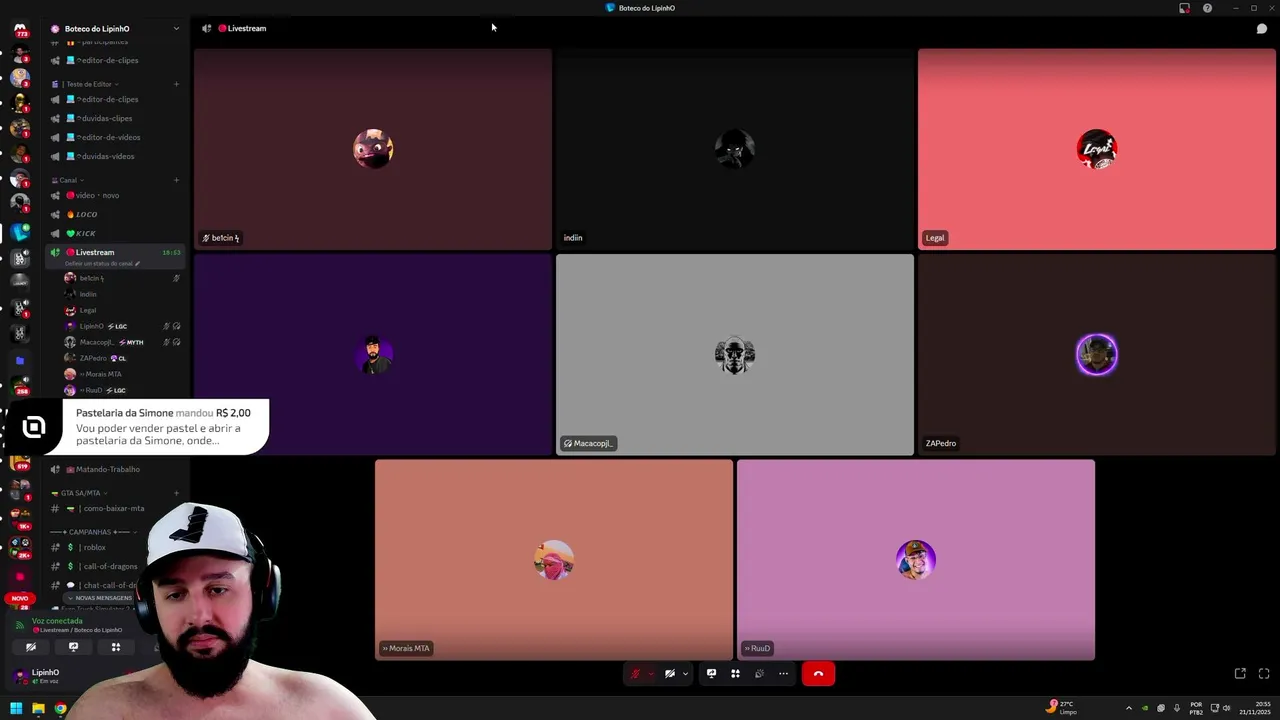The width and height of the screenshot is (1280, 720).
Task: Add channel to GTA SA/MTA category
Action: point(176,493)
